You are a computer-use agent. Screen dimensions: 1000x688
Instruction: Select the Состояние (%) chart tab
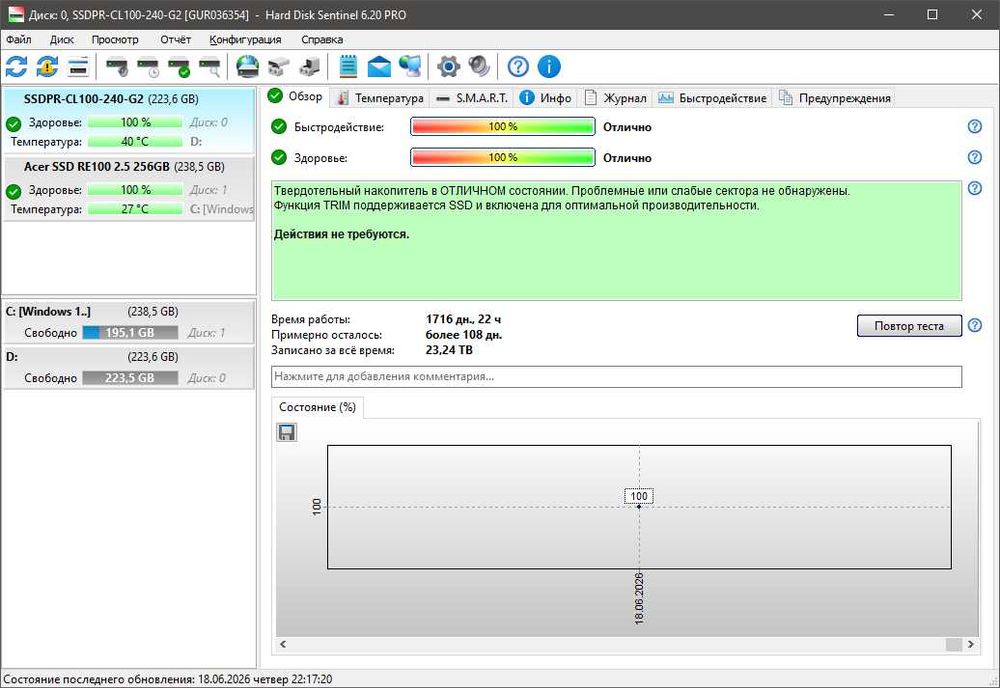(x=317, y=407)
